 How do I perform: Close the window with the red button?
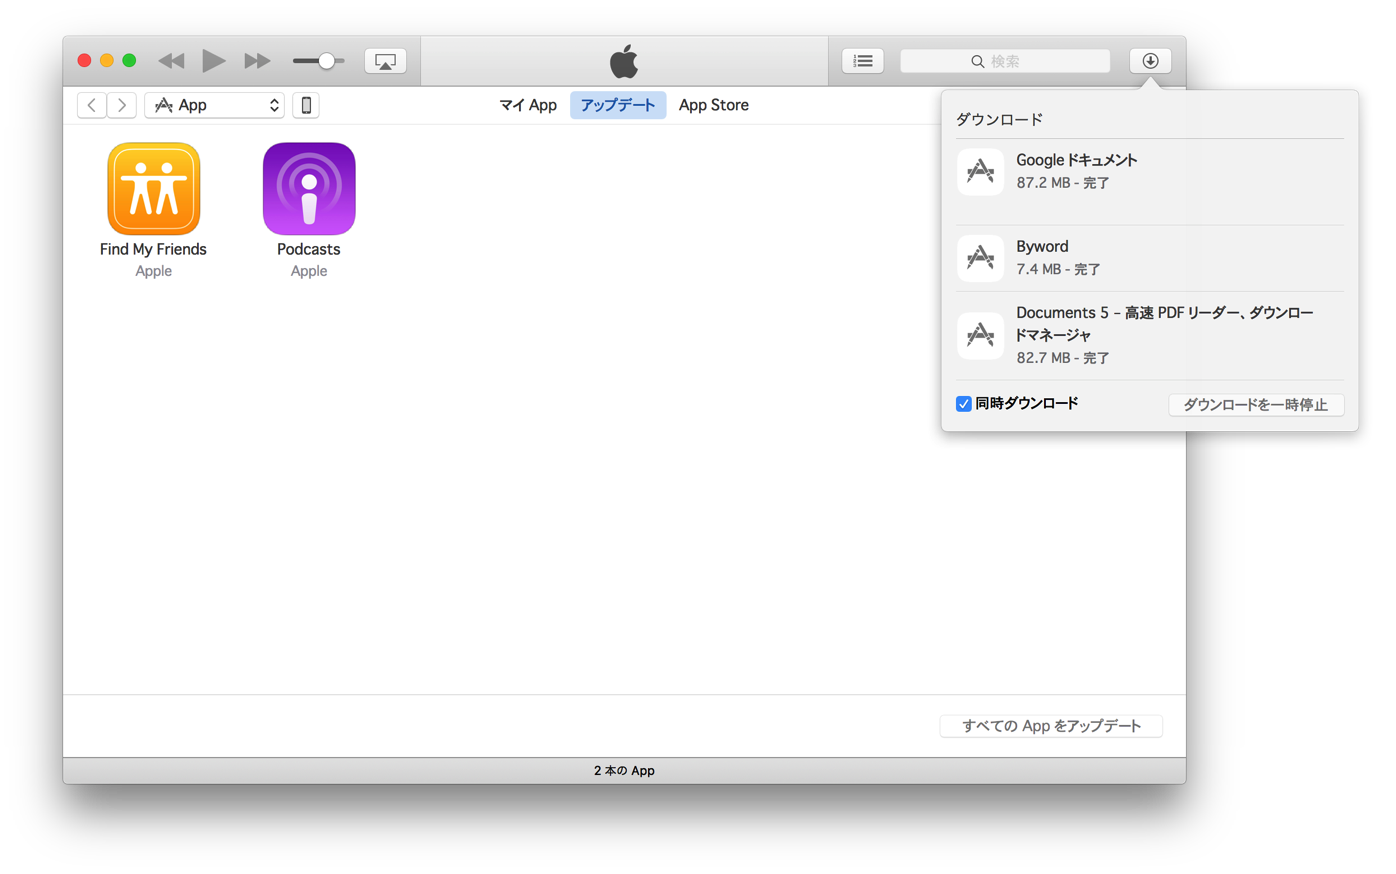click(x=85, y=61)
